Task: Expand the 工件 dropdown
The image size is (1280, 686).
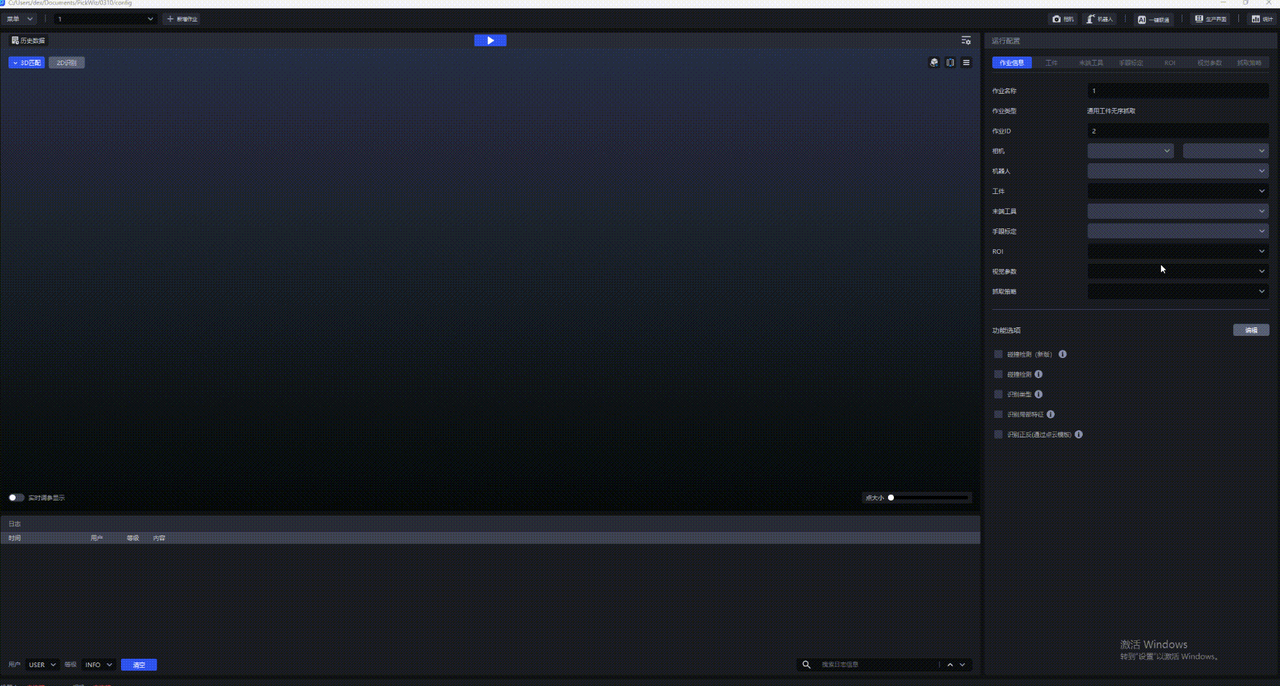Action: point(1177,191)
